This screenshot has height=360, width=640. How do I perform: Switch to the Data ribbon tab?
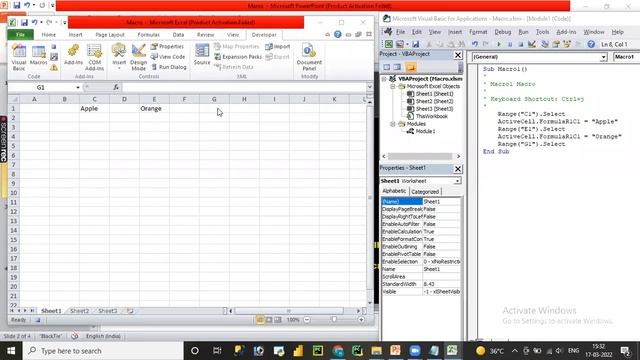tap(178, 35)
